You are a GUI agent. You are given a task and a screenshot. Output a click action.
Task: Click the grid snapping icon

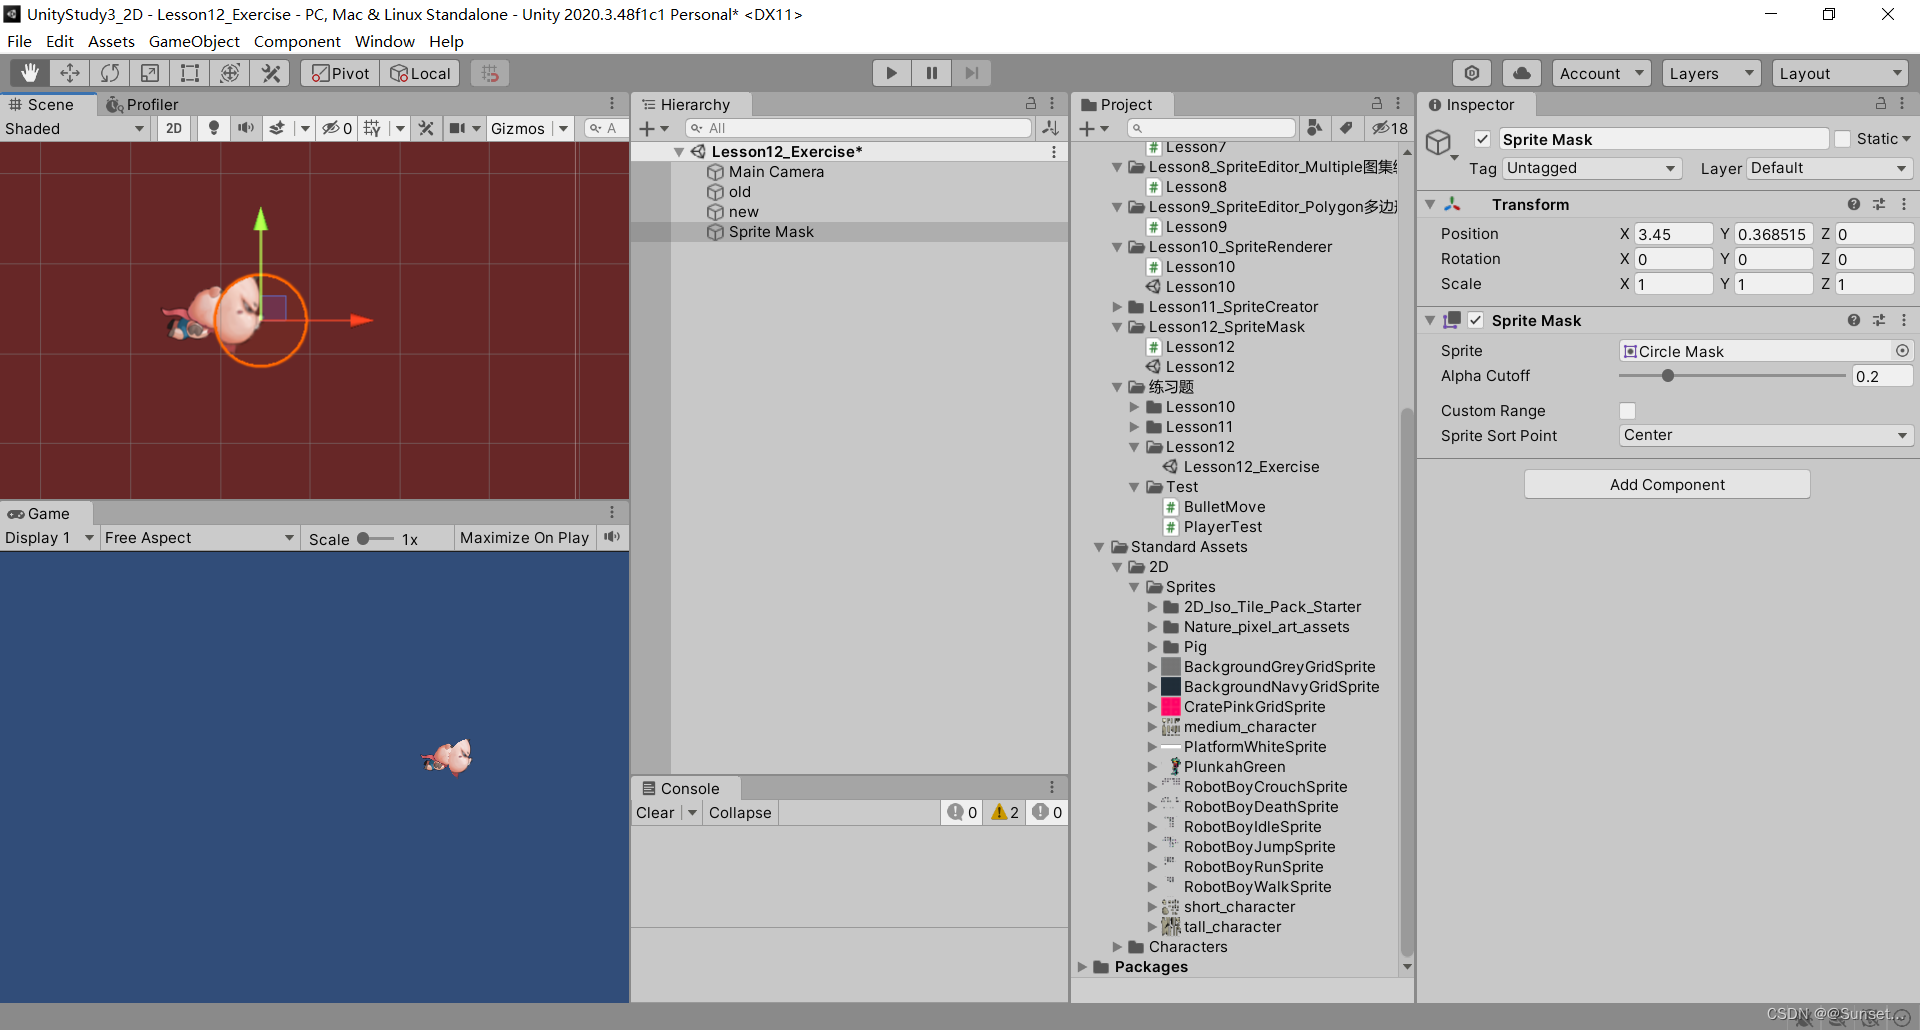tap(489, 73)
